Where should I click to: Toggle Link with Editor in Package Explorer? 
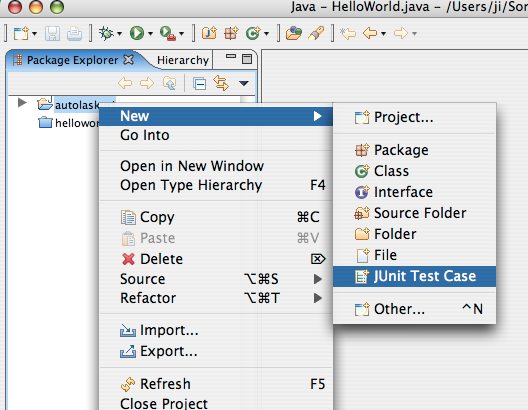[221, 83]
